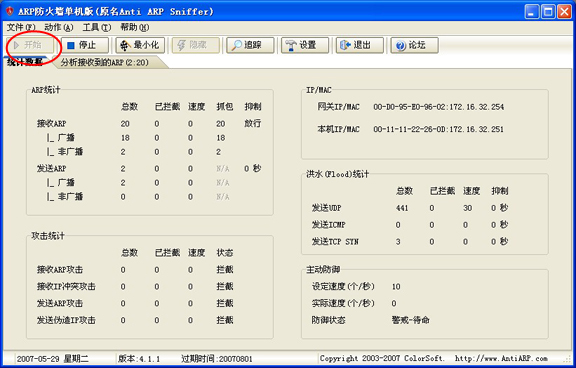Screen dimensions: 576x368
Task: Click the 实际速度(个/秒) label
Action: [343, 303]
